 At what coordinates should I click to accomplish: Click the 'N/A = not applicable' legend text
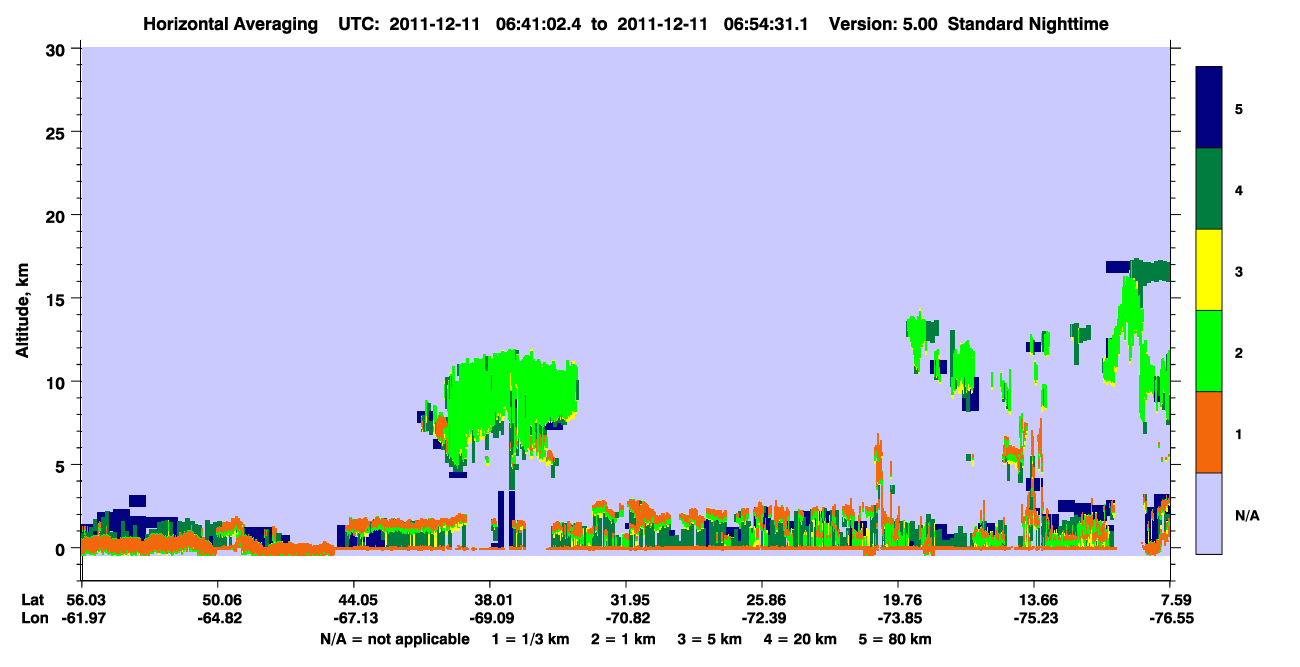(394, 639)
